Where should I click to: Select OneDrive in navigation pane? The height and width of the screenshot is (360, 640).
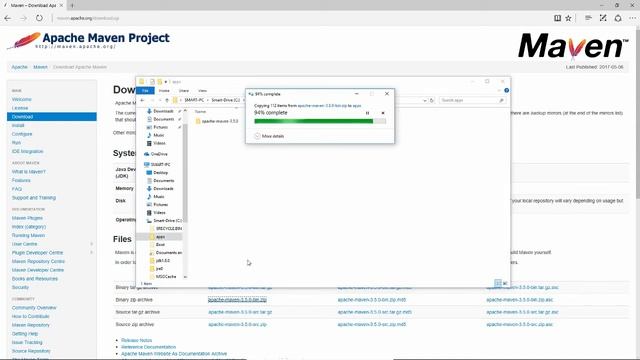tap(156, 154)
